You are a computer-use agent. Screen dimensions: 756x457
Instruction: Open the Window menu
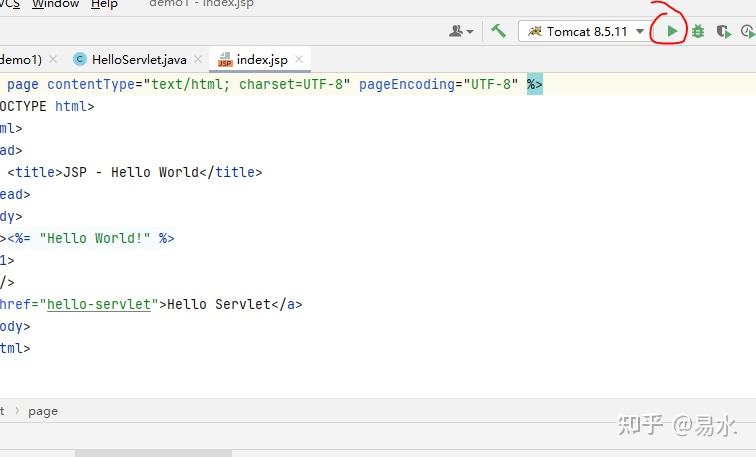click(56, 4)
